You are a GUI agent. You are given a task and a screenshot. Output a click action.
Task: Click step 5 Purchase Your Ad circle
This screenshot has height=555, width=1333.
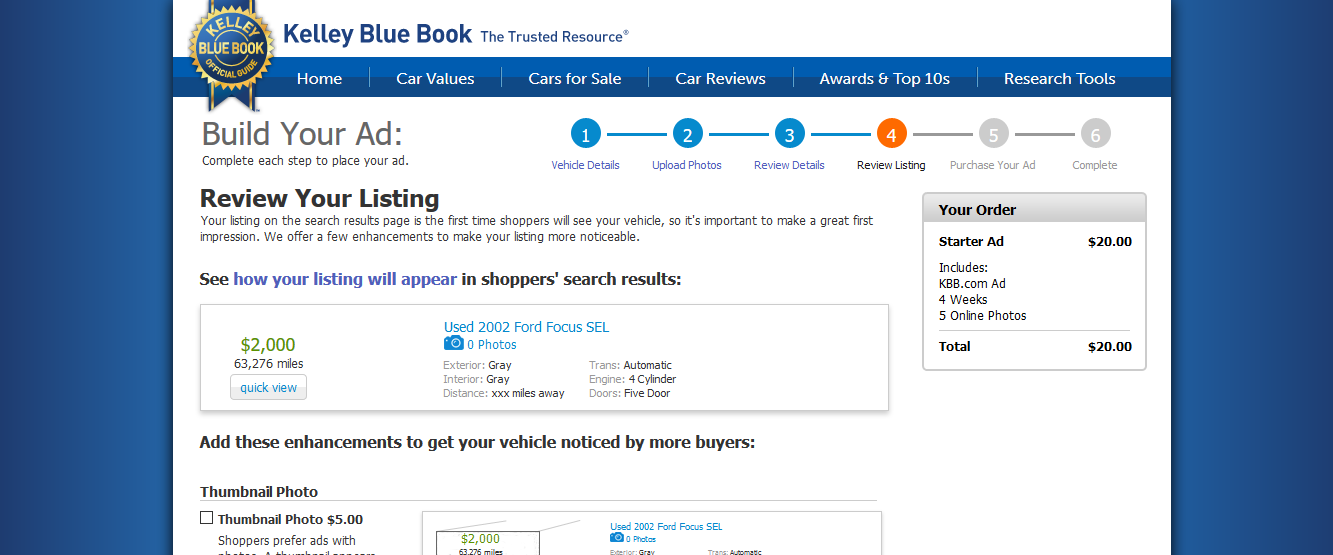pyautogui.click(x=993, y=134)
